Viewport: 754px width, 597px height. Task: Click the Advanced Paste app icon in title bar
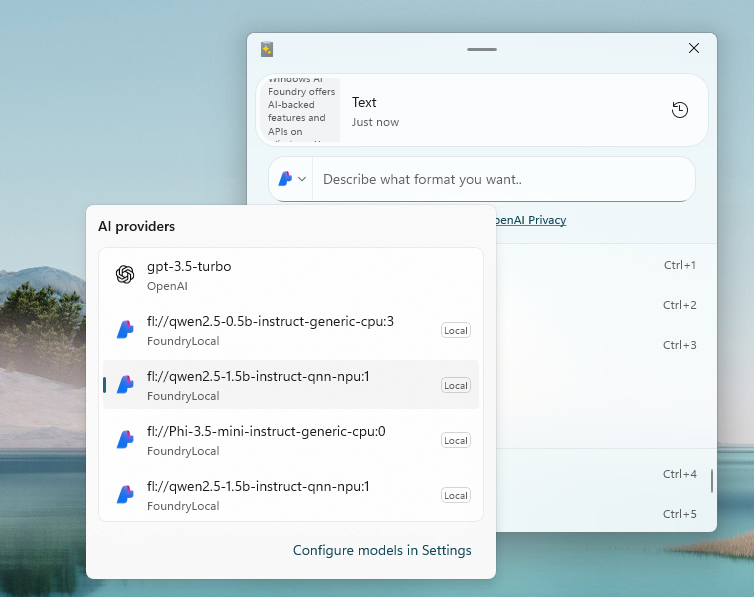[267, 49]
